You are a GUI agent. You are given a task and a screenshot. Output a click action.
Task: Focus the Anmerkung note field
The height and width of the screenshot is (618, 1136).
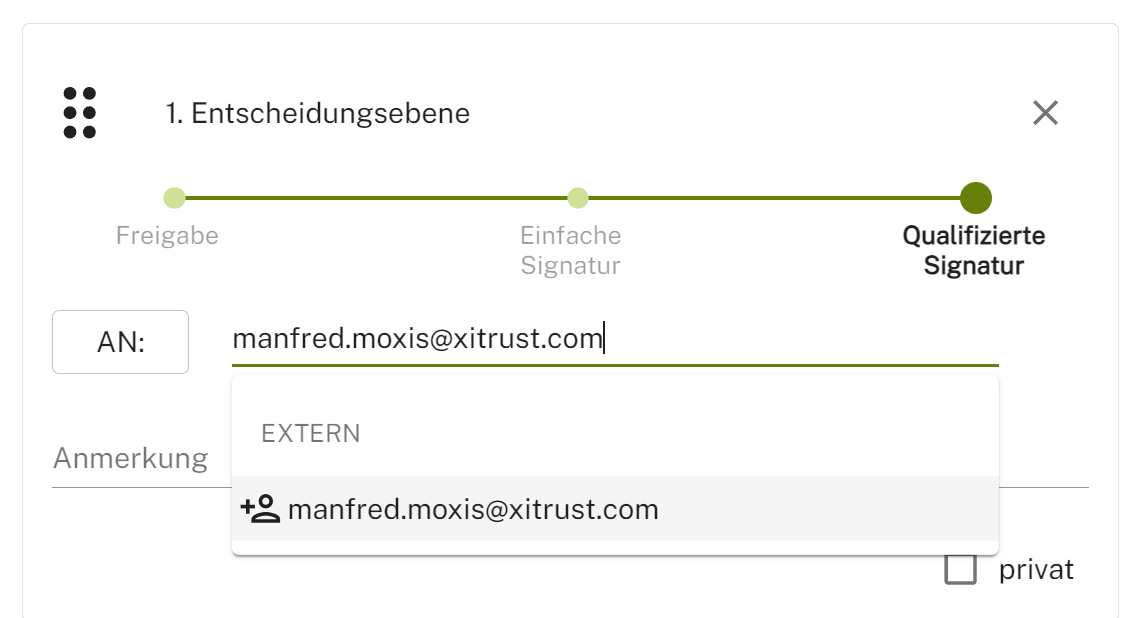tap(130, 459)
